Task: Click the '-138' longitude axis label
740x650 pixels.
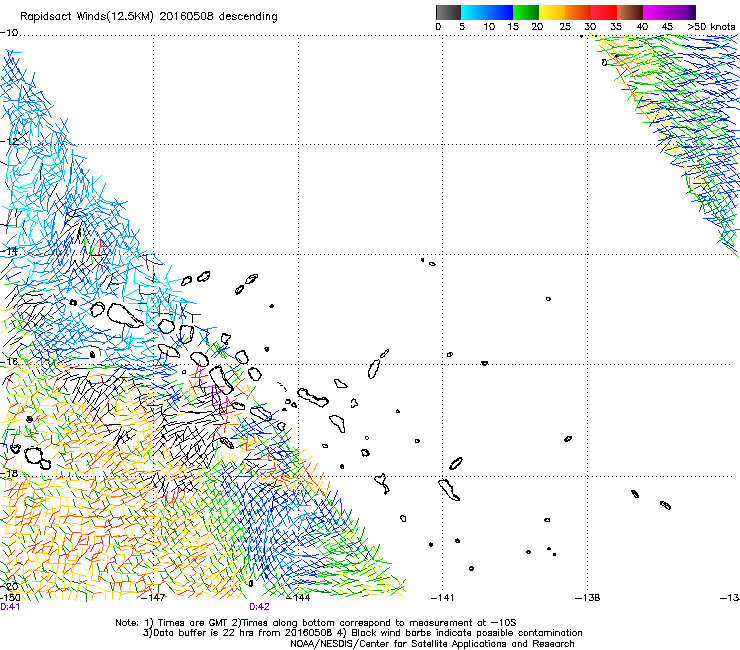Action: coord(587,598)
